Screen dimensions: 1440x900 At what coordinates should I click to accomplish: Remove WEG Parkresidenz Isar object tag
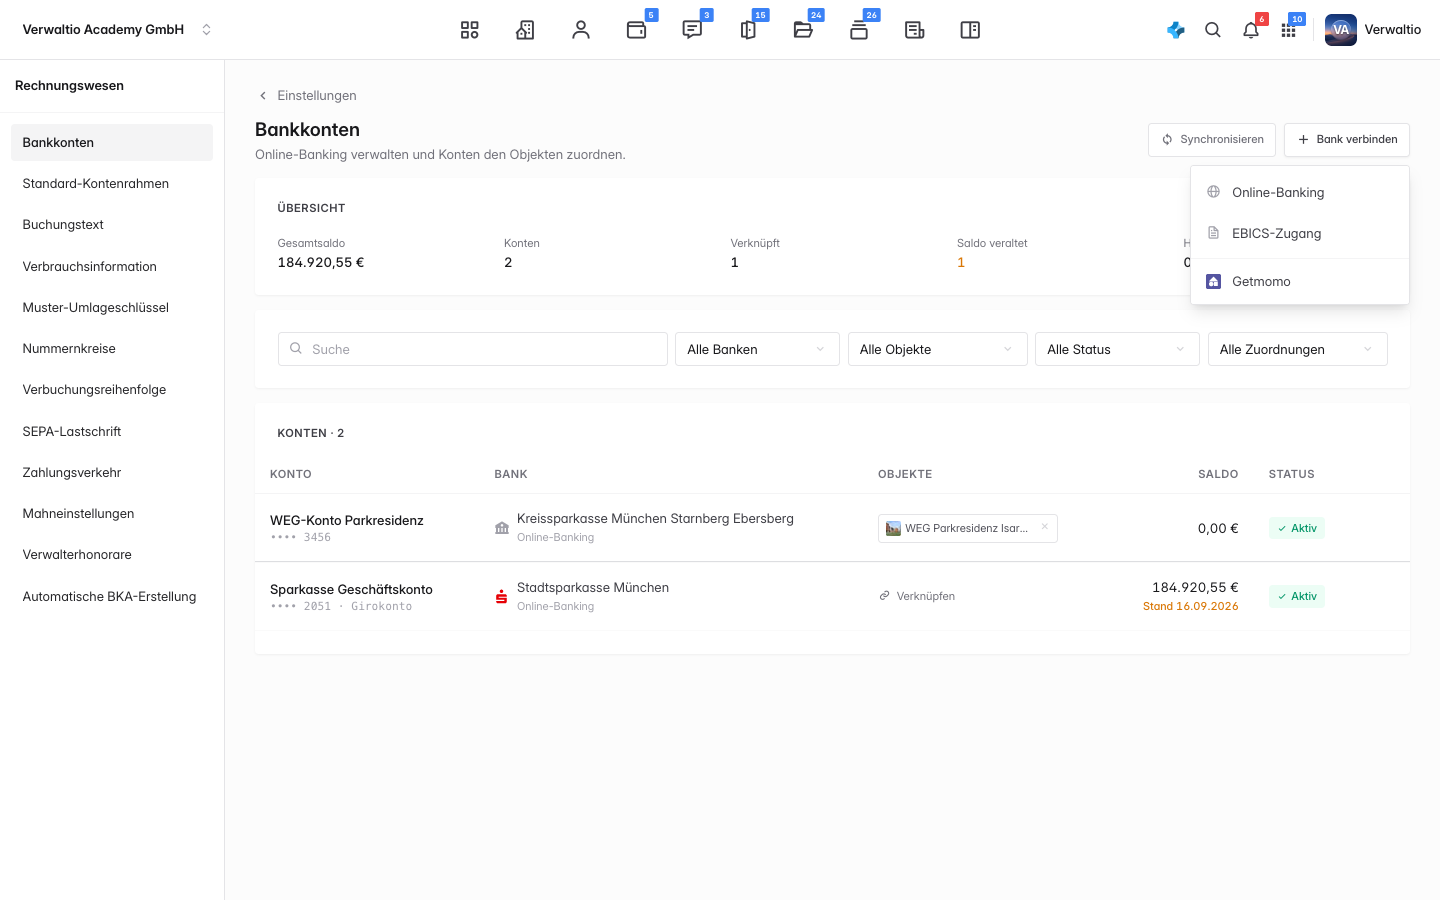[x=1045, y=527]
